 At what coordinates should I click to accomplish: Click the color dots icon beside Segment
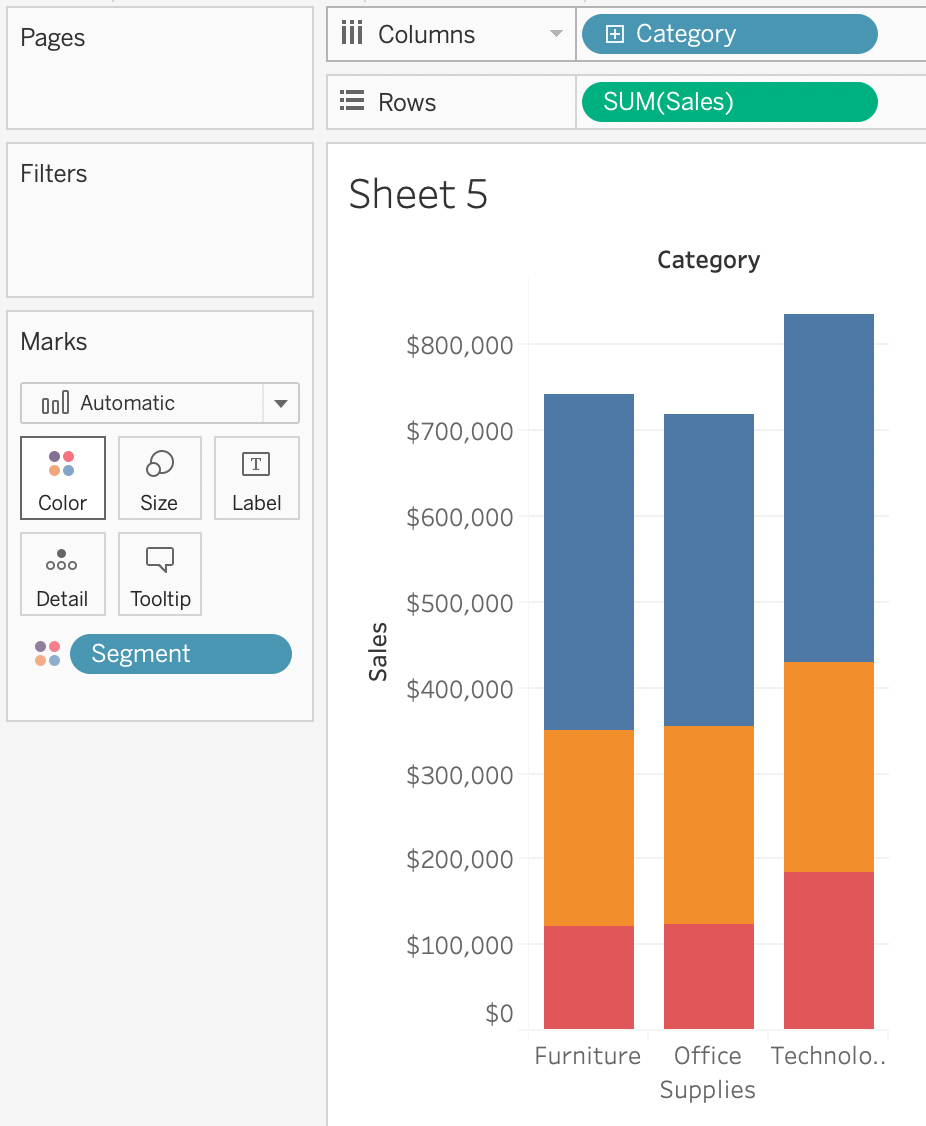[47, 654]
